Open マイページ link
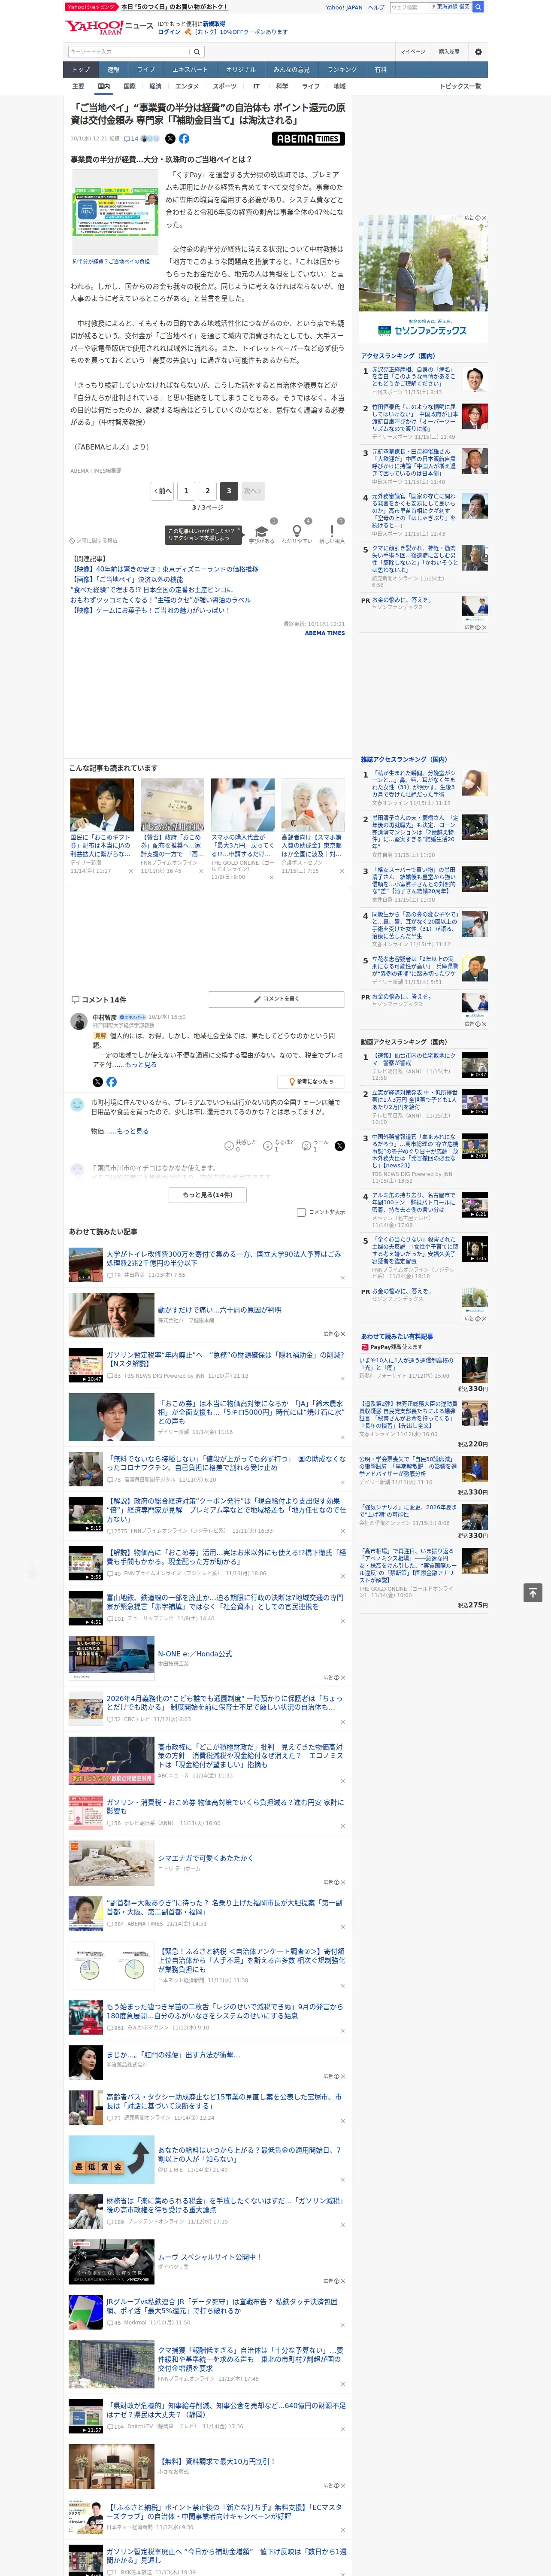 click(x=412, y=52)
